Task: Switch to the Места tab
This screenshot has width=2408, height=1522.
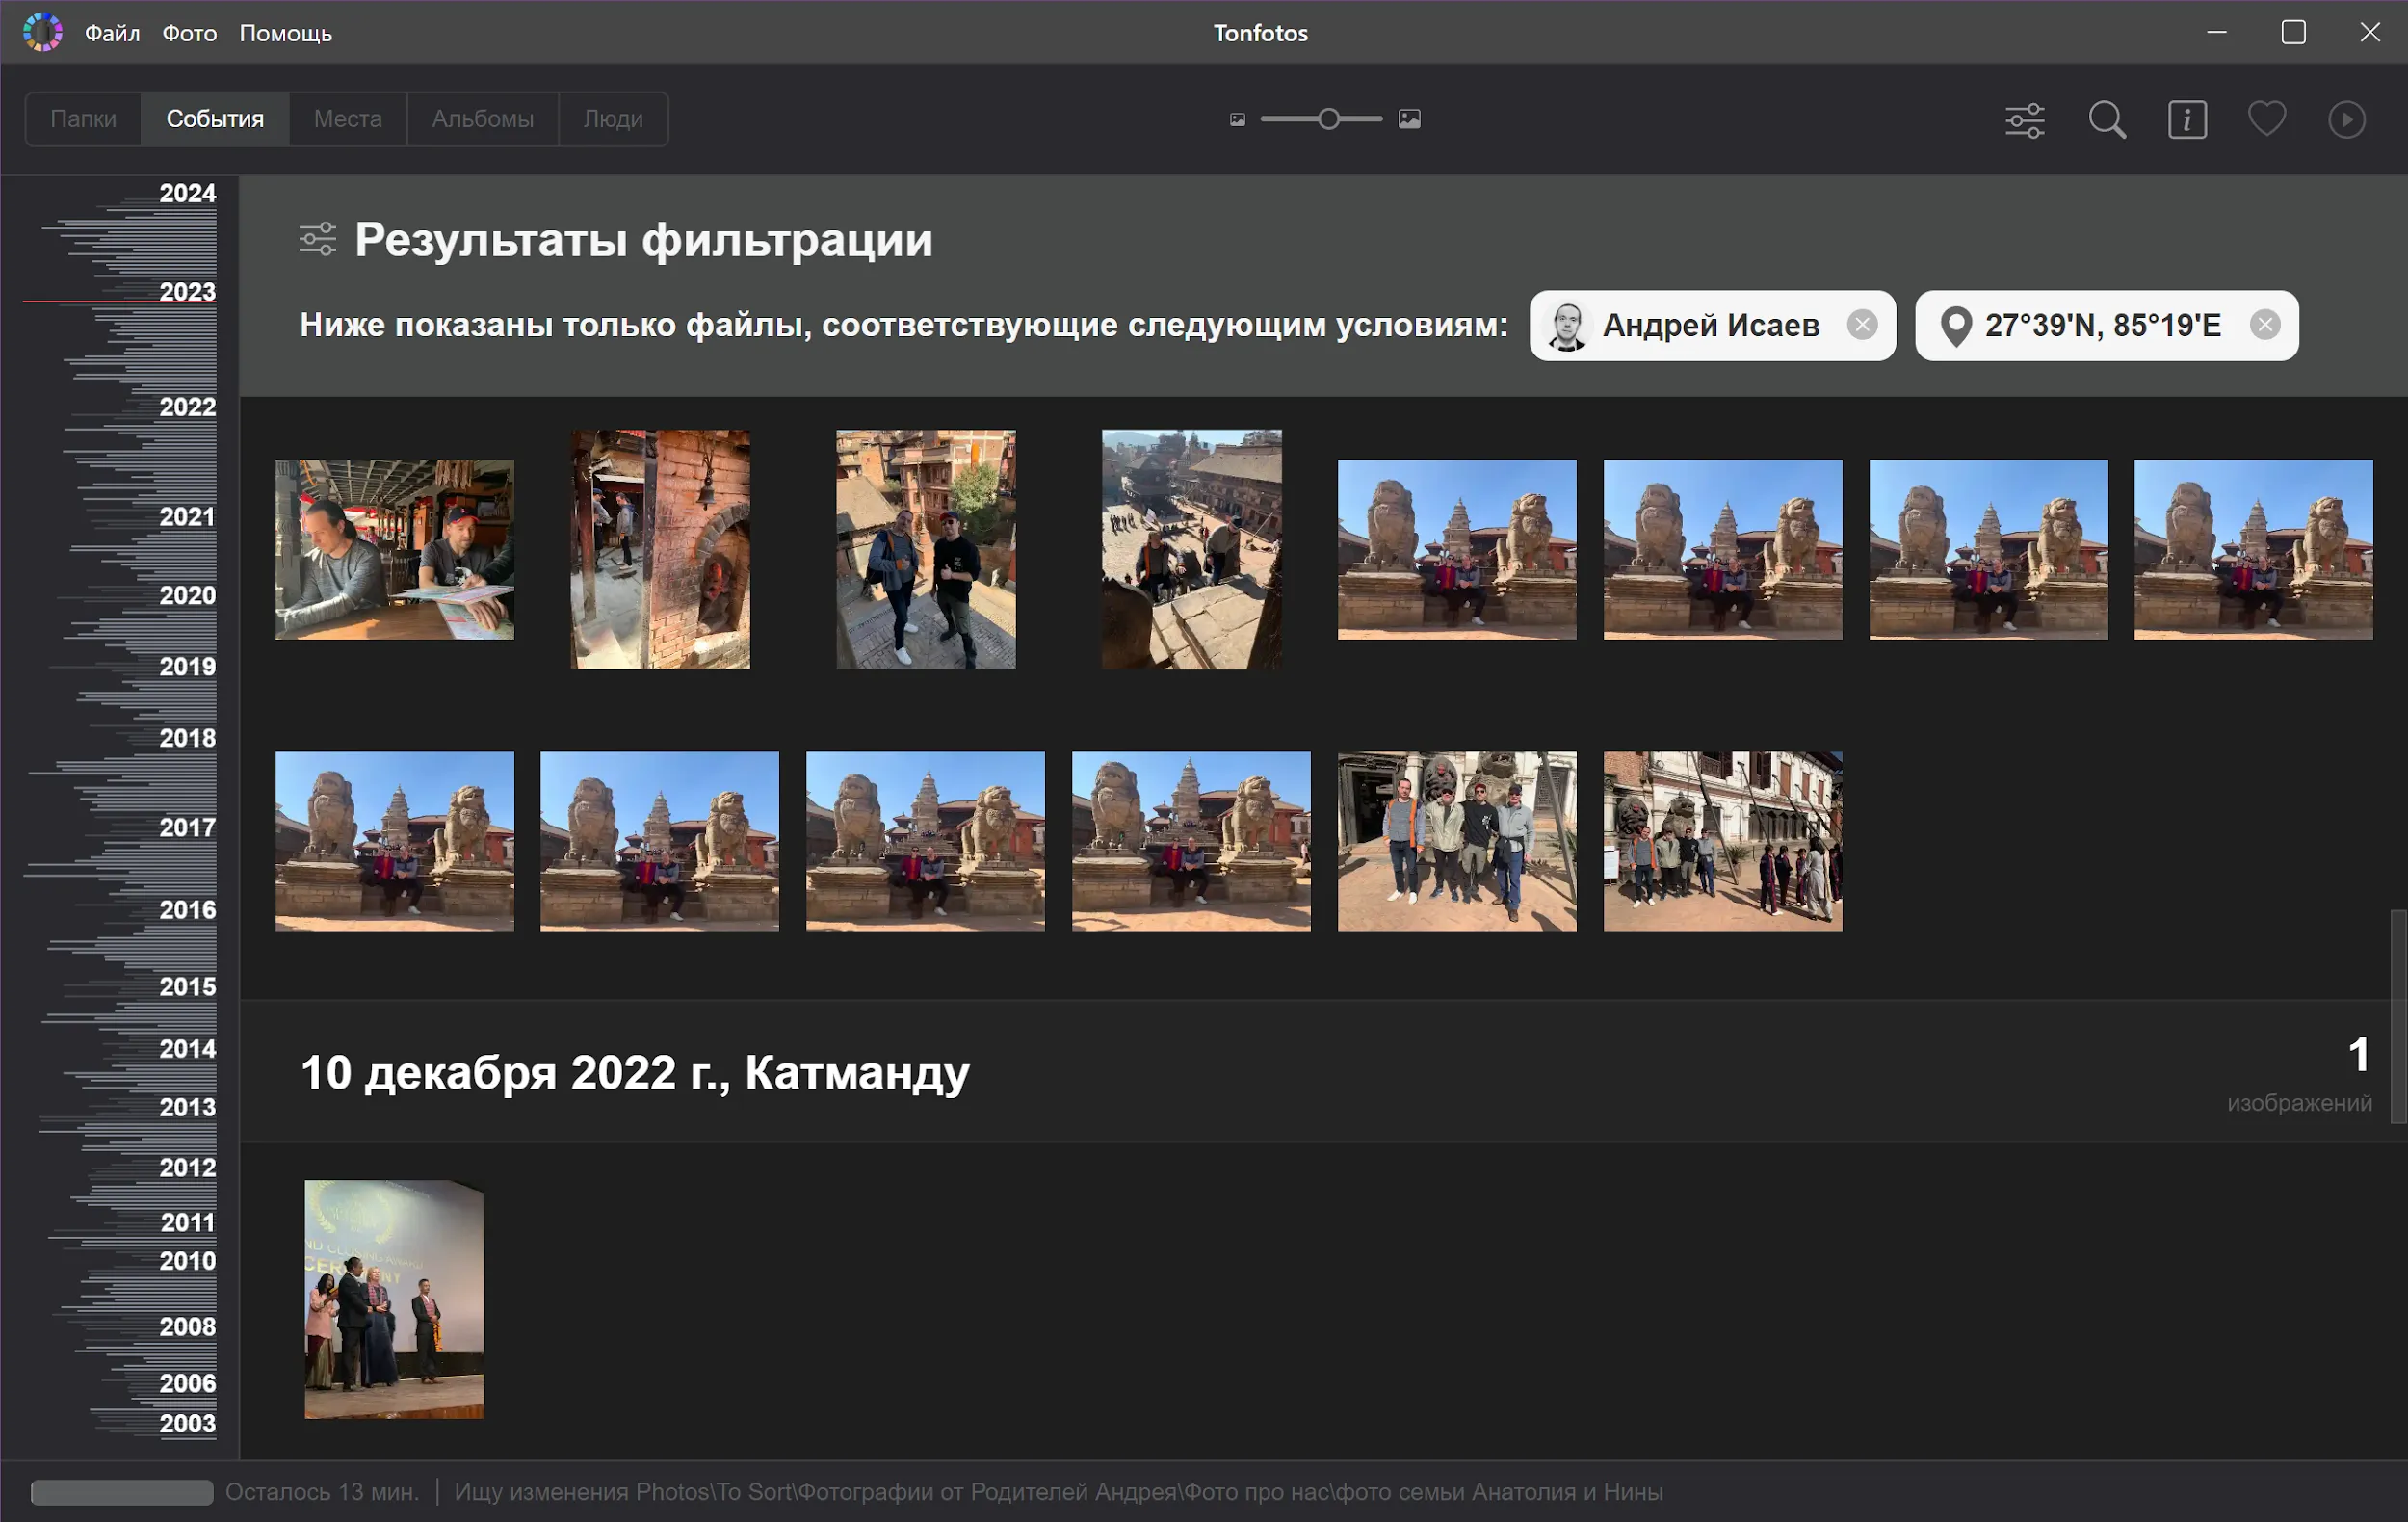Action: pyautogui.click(x=346, y=118)
